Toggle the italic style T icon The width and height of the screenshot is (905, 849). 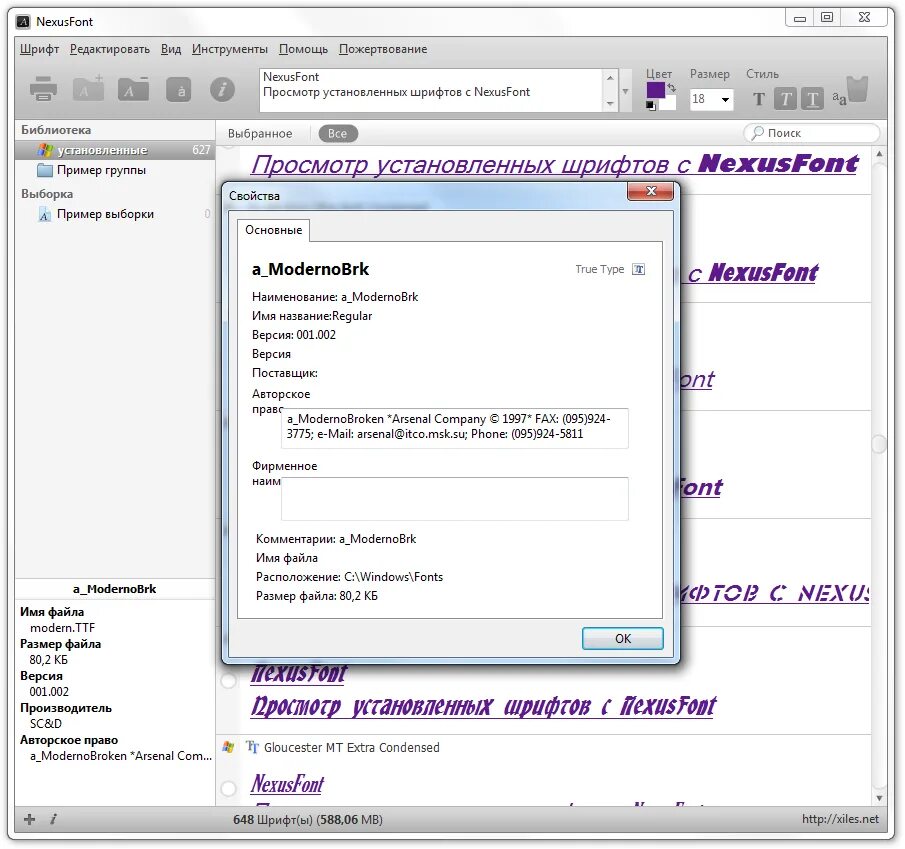pyautogui.click(x=786, y=99)
